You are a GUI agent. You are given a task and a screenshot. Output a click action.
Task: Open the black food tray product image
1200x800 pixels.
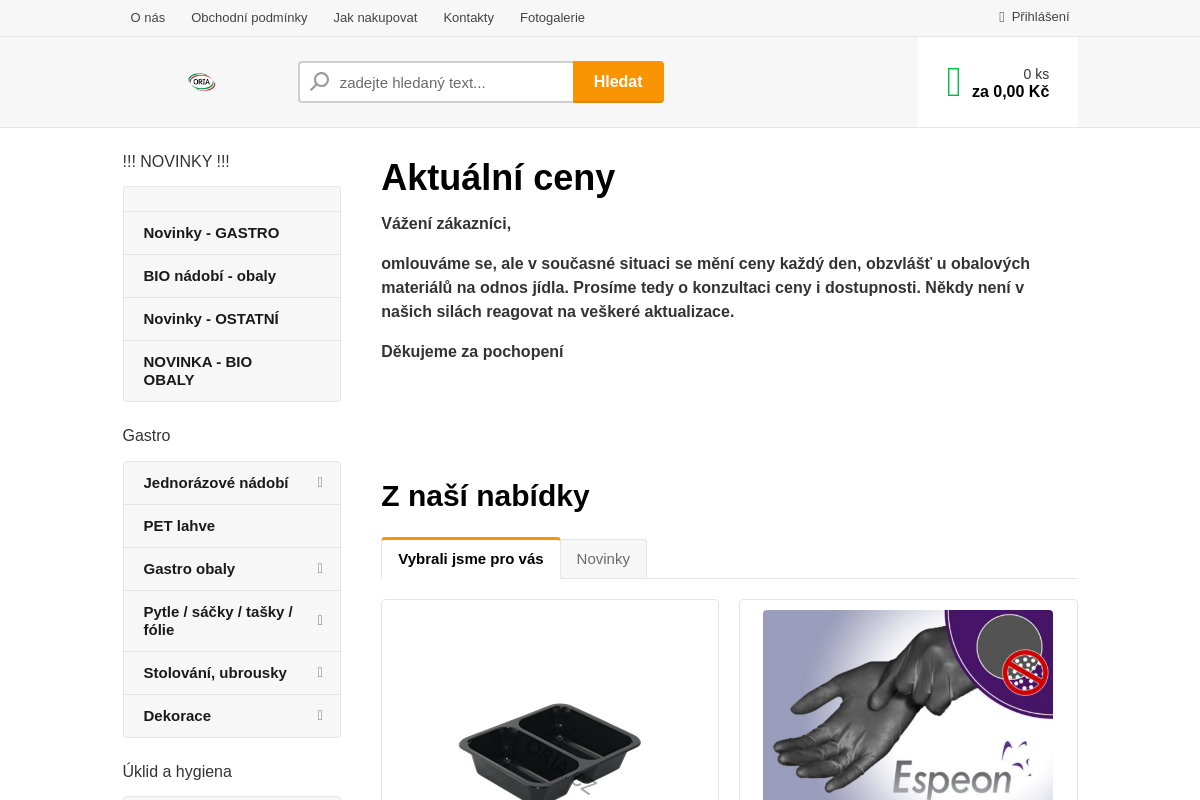pyautogui.click(x=550, y=750)
